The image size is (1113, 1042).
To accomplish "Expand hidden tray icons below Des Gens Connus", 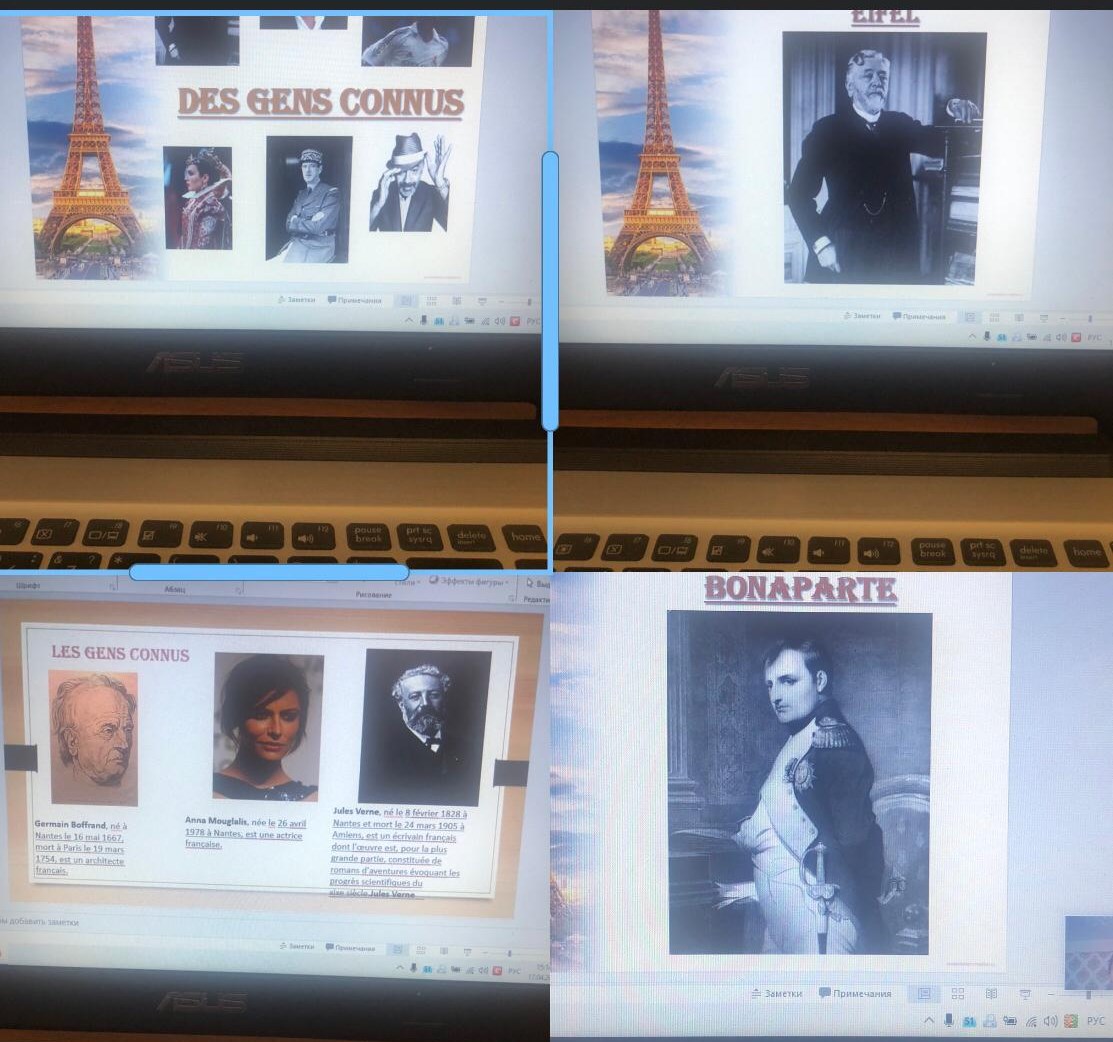I will click(x=409, y=321).
